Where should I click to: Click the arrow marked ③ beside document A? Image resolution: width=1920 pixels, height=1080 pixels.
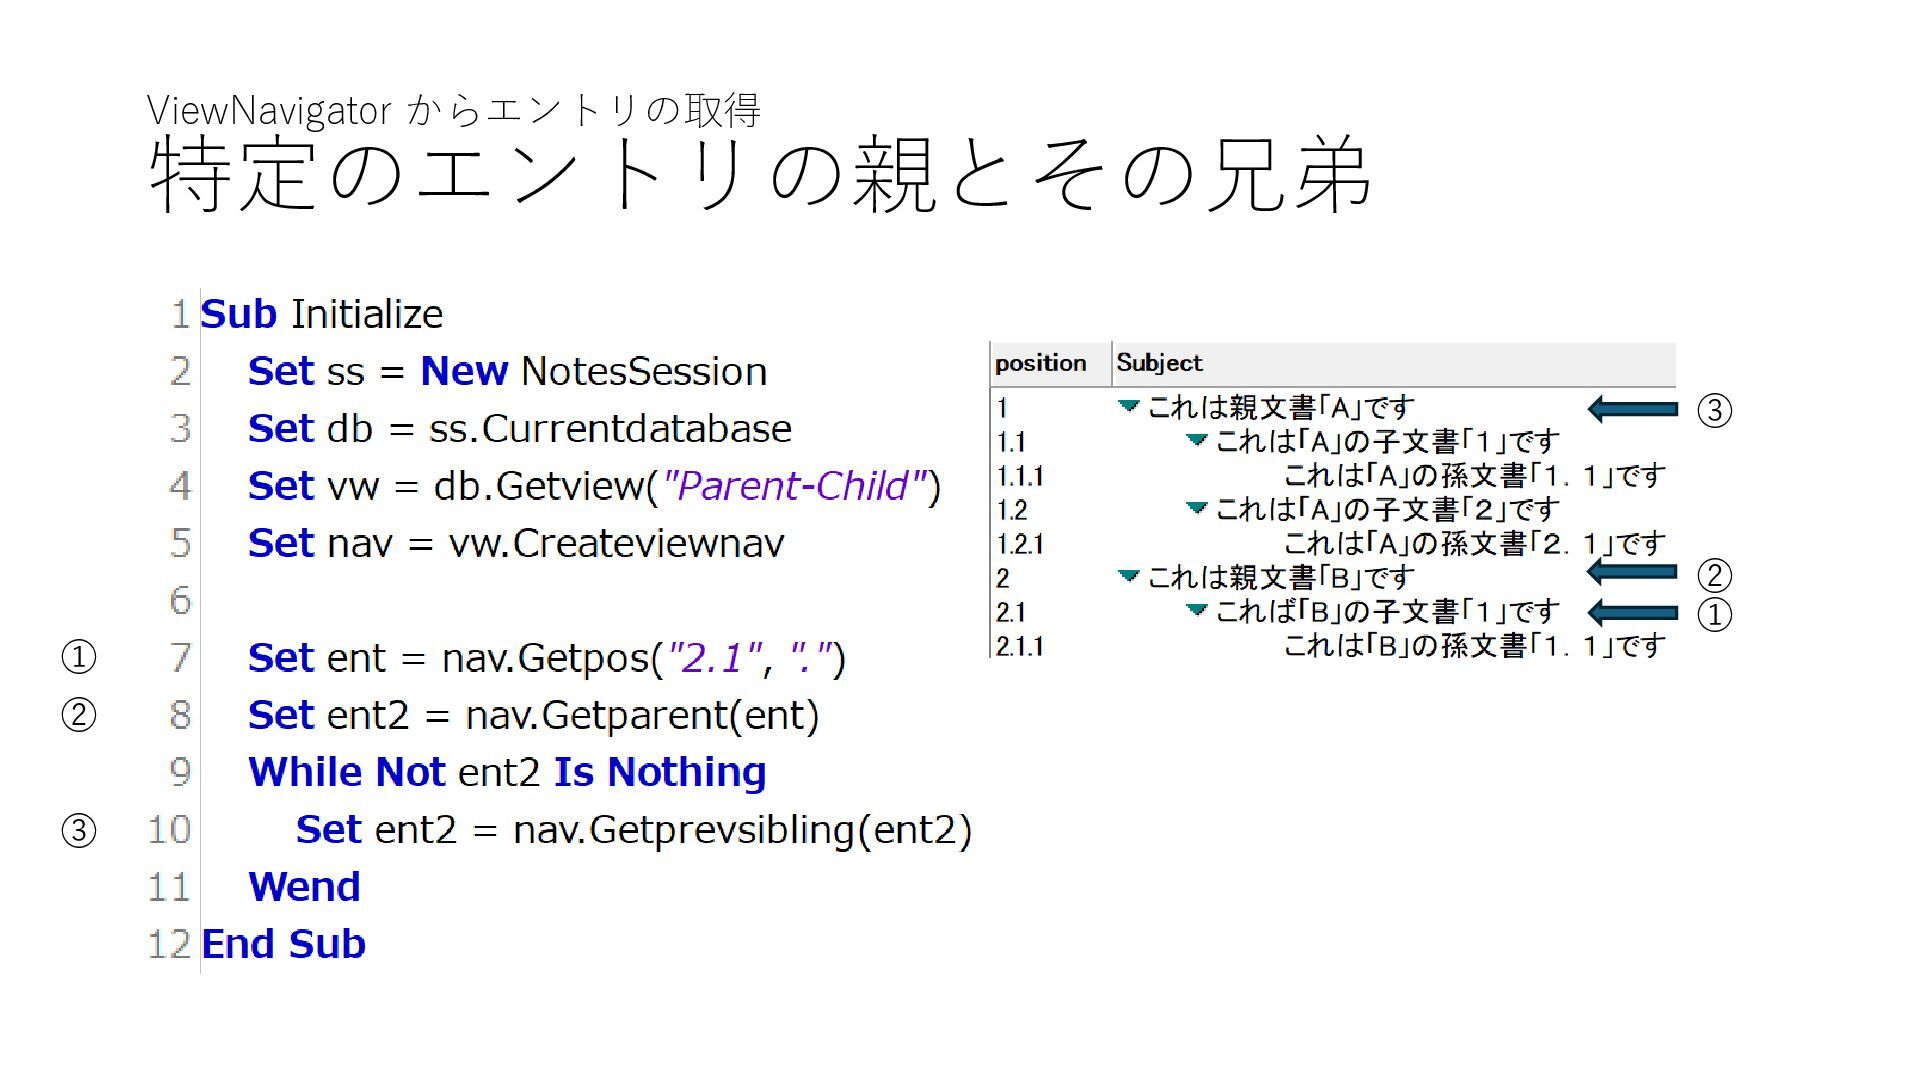coord(1633,409)
